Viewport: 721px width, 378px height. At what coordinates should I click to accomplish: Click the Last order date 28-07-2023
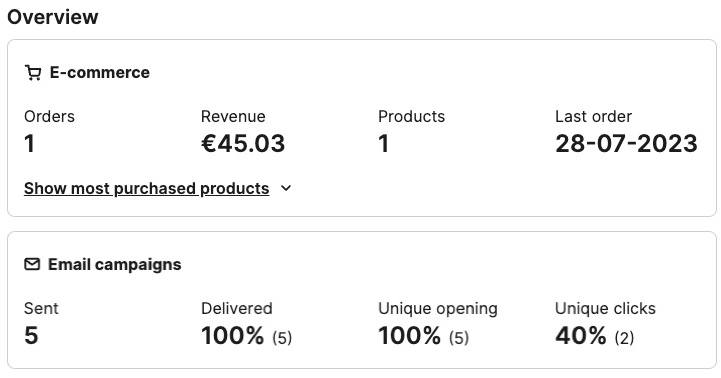point(626,143)
